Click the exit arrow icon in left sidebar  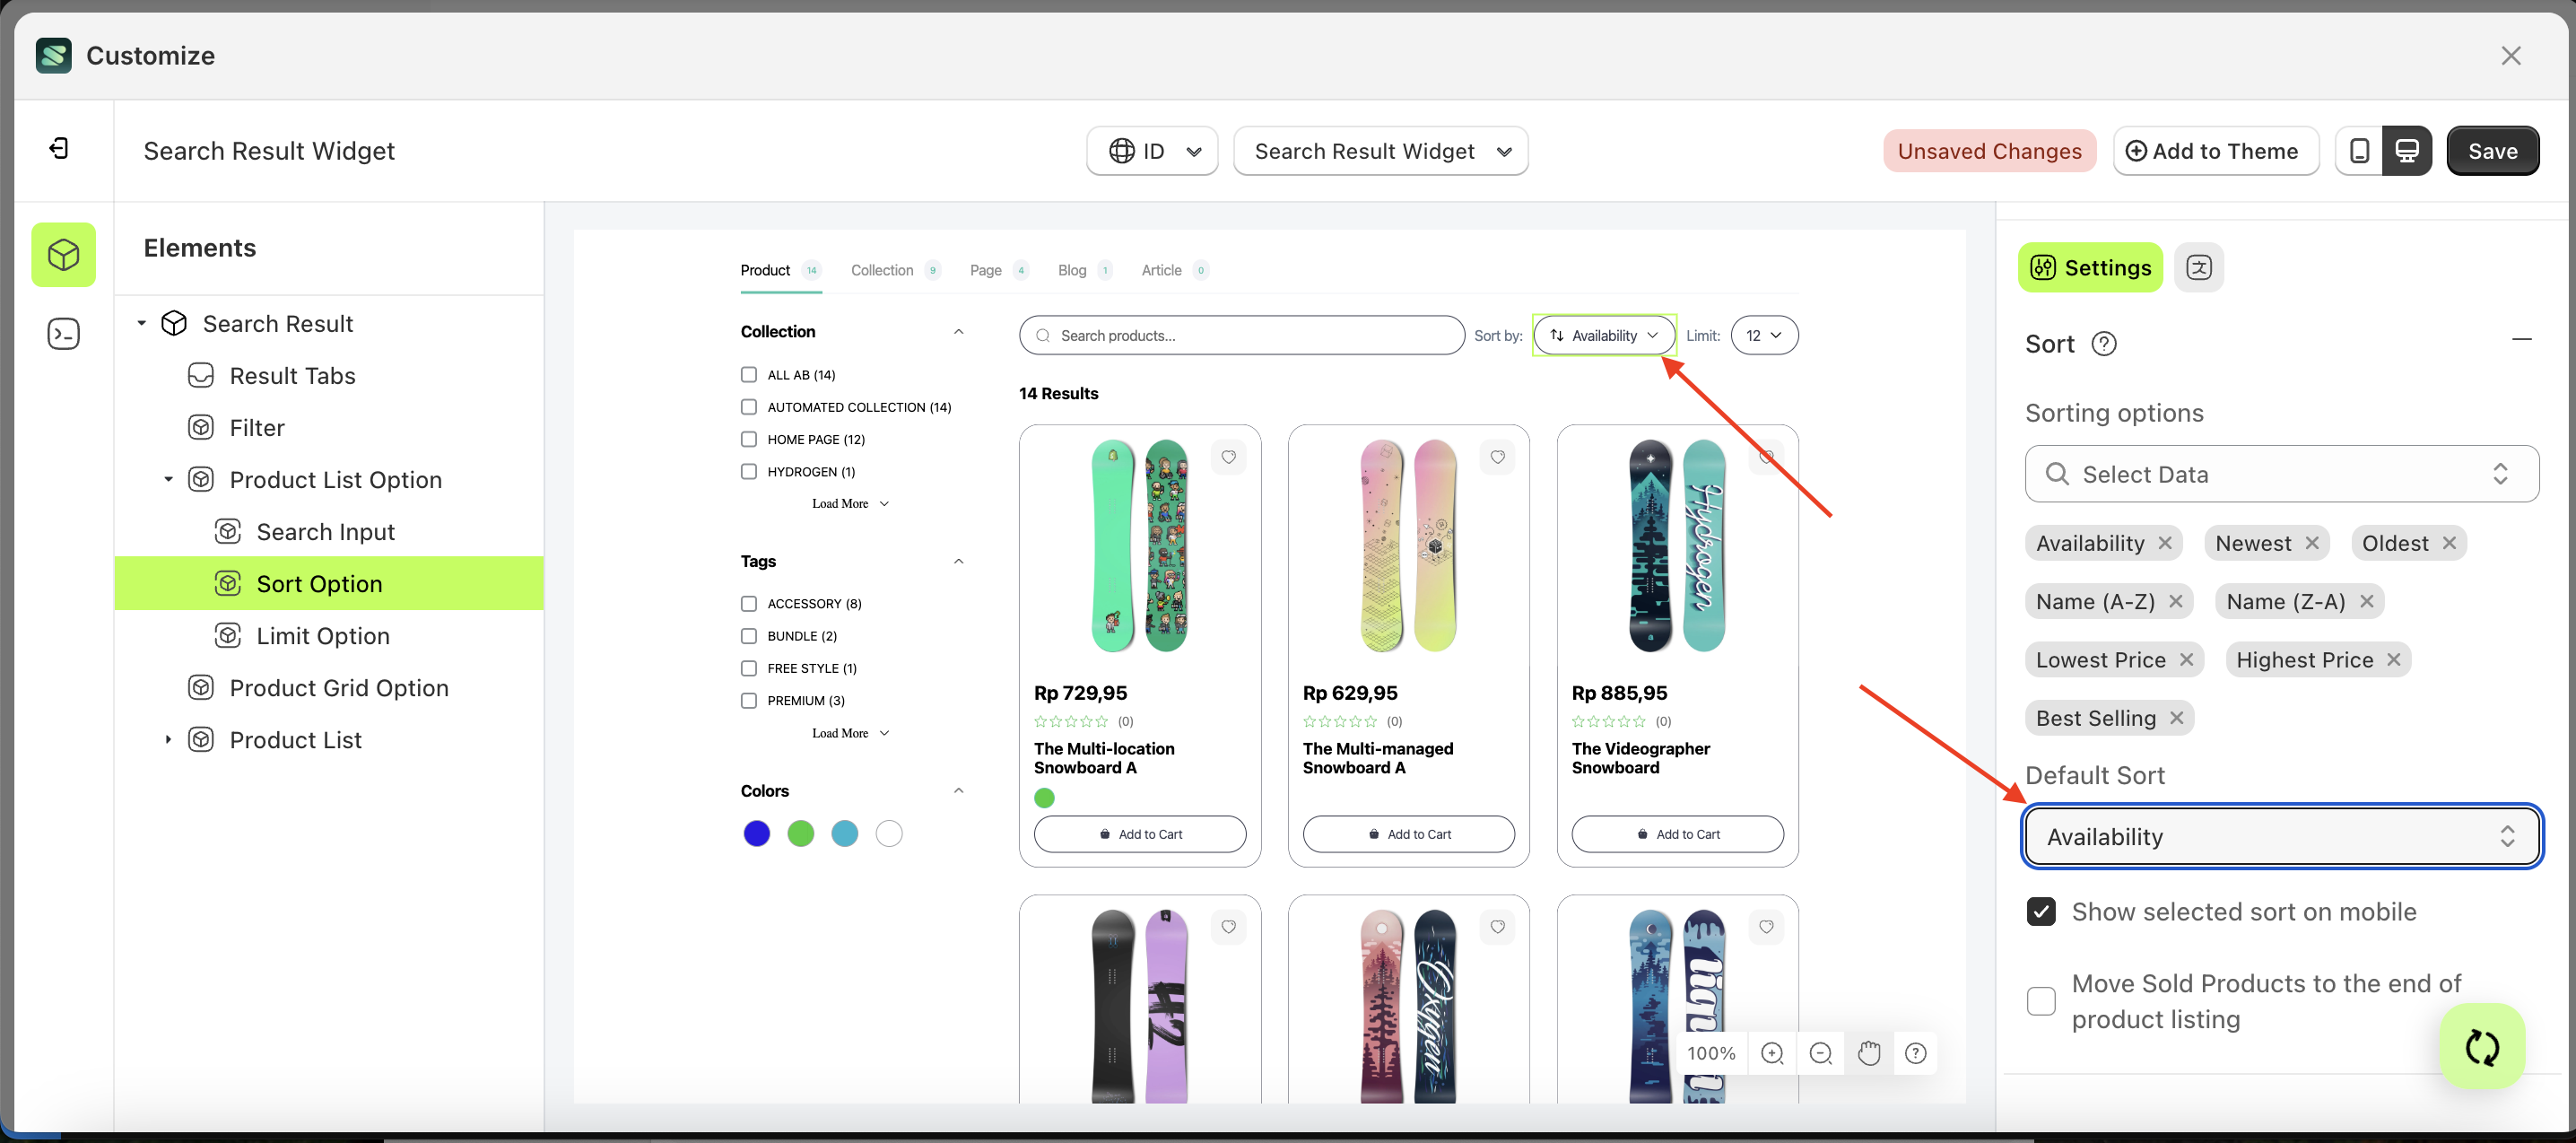(60, 148)
